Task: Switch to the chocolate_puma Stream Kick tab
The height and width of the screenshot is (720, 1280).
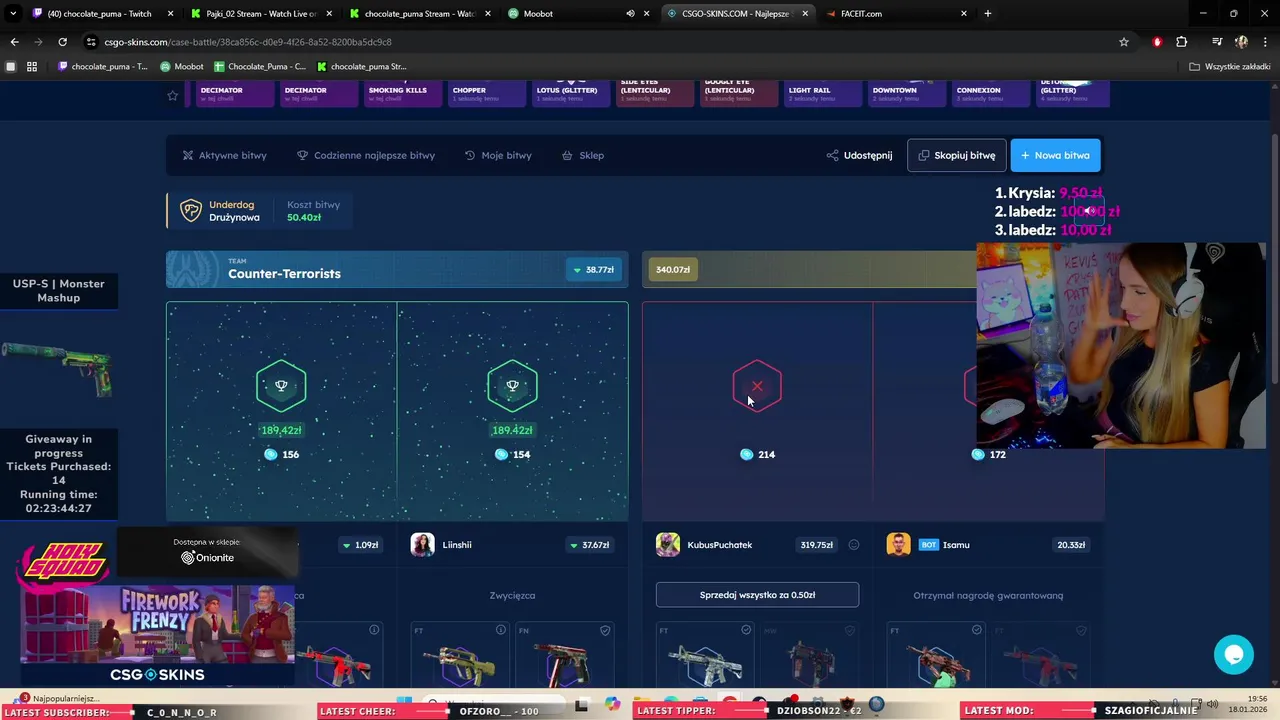Action: 420,14
